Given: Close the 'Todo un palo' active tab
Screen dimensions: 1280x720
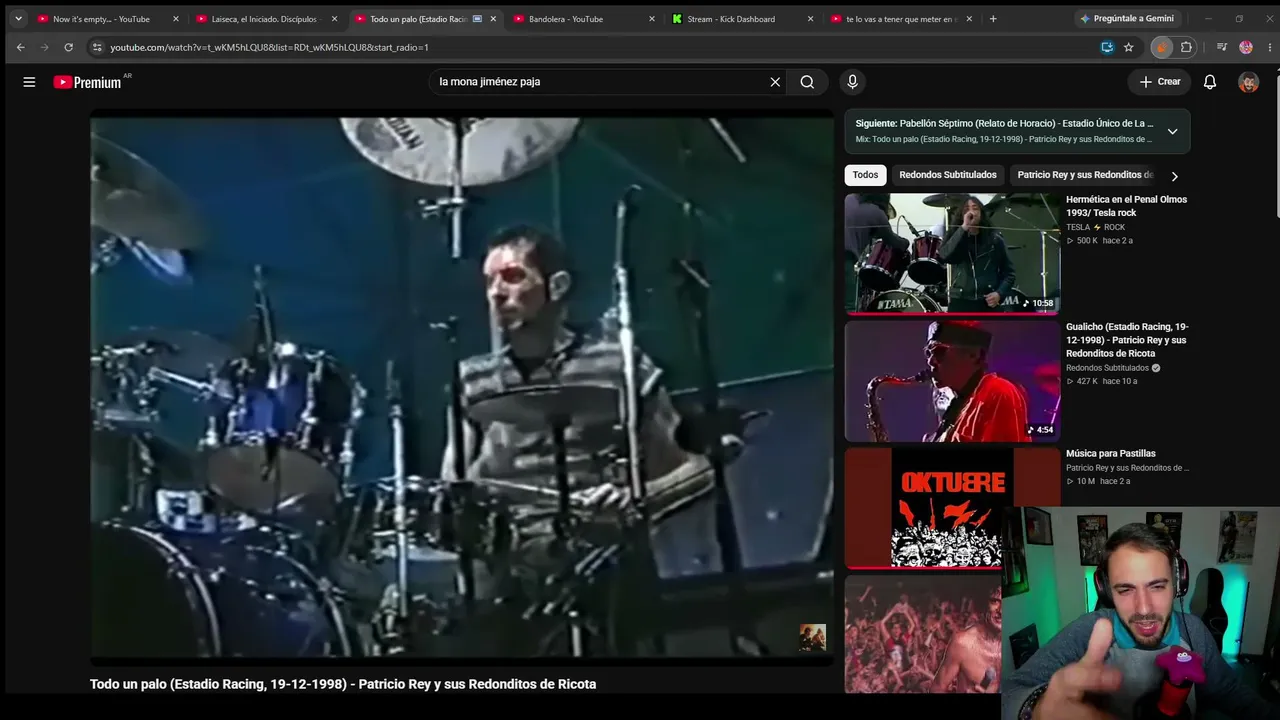Looking at the screenshot, I should point(493,19).
